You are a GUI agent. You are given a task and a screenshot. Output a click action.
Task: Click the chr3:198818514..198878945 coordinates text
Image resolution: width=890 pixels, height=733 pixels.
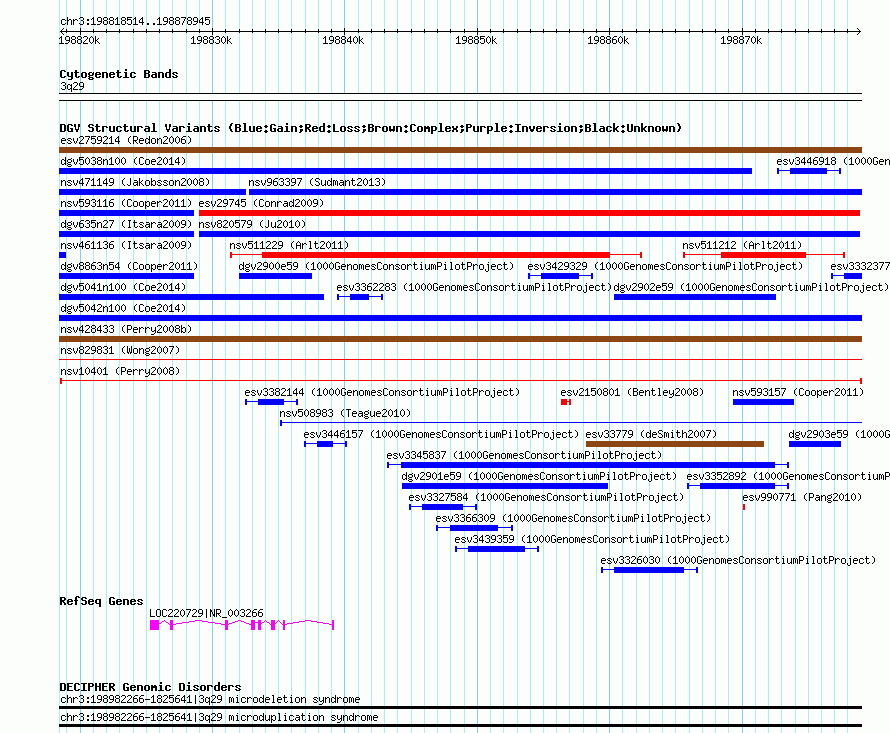[135, 22]
